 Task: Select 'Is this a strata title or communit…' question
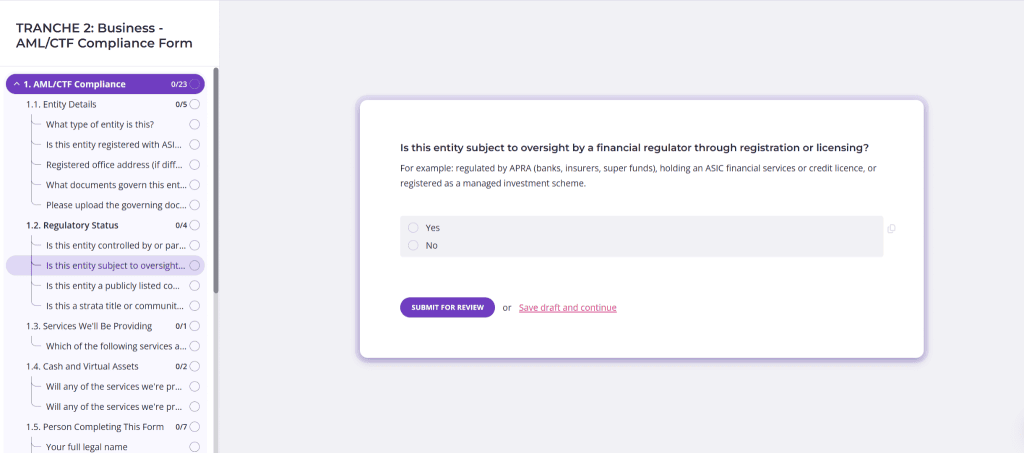[115, 305]
